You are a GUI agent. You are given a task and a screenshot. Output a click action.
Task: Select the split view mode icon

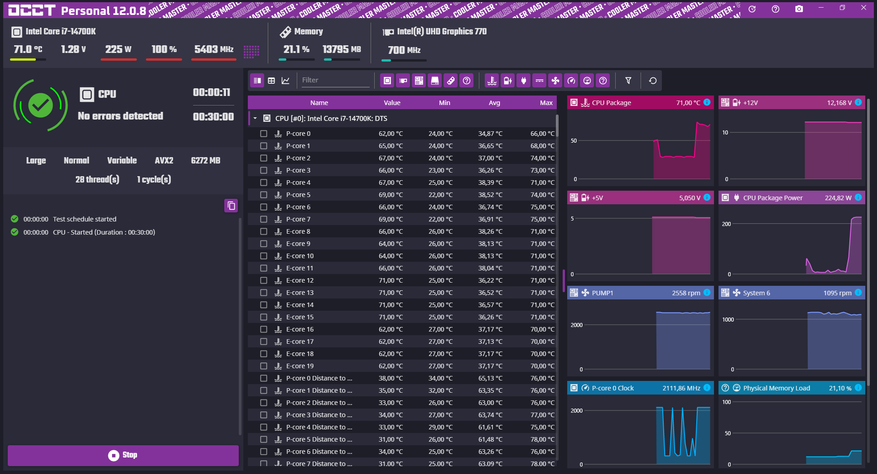tap(257, 80)
